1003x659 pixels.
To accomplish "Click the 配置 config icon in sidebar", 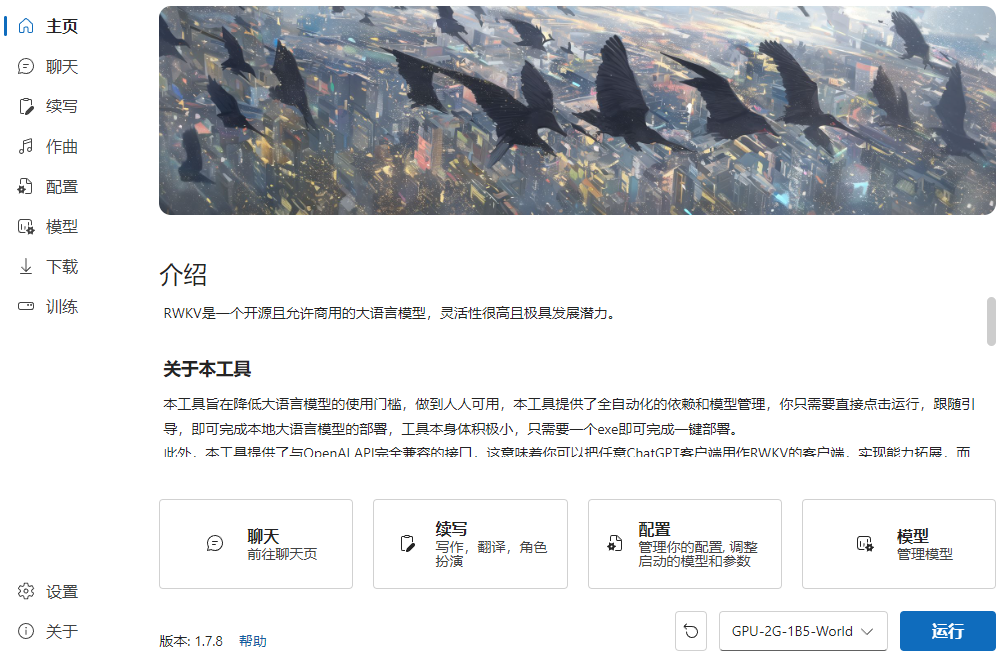I will point(26,186).
